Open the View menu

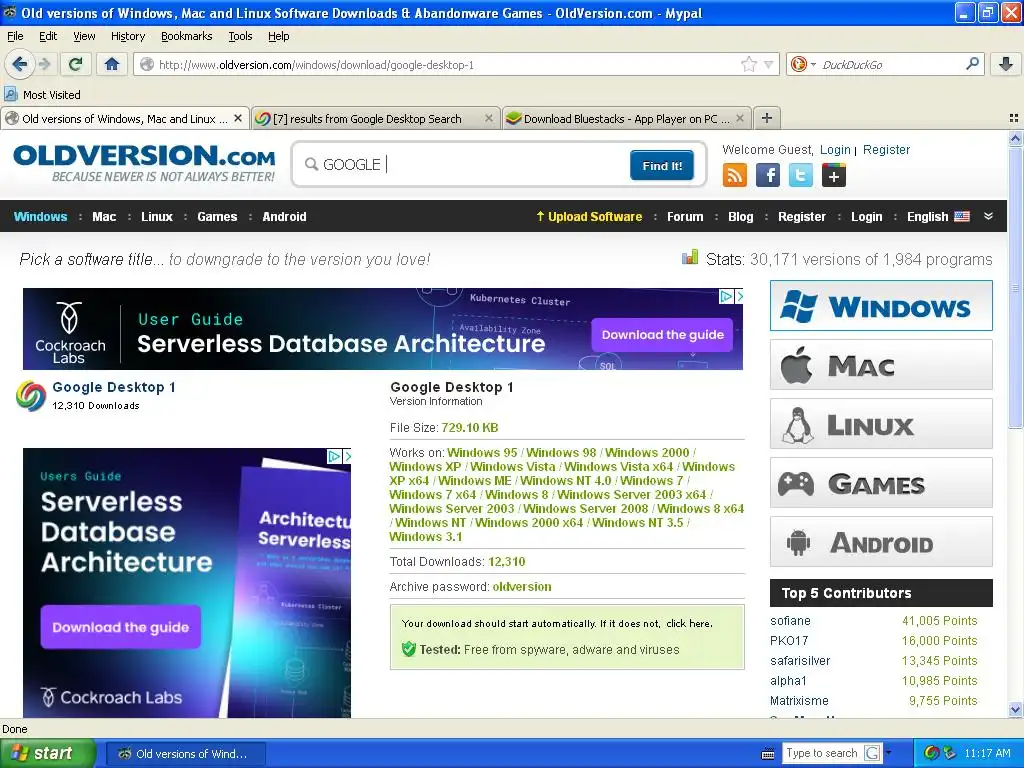[x=84, y=36]
